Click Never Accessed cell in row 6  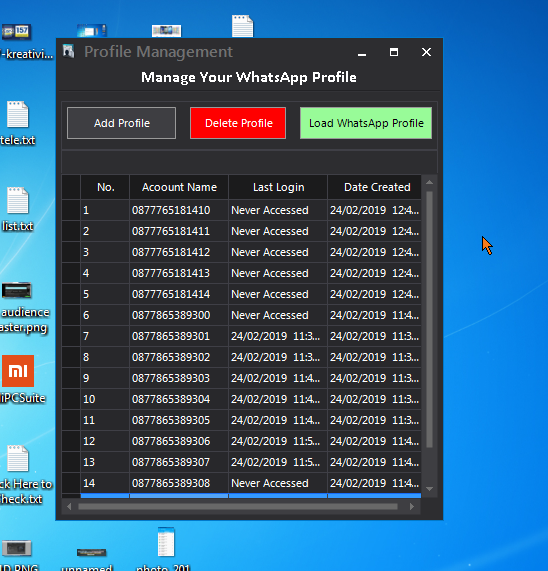click(x=278, y=315)
